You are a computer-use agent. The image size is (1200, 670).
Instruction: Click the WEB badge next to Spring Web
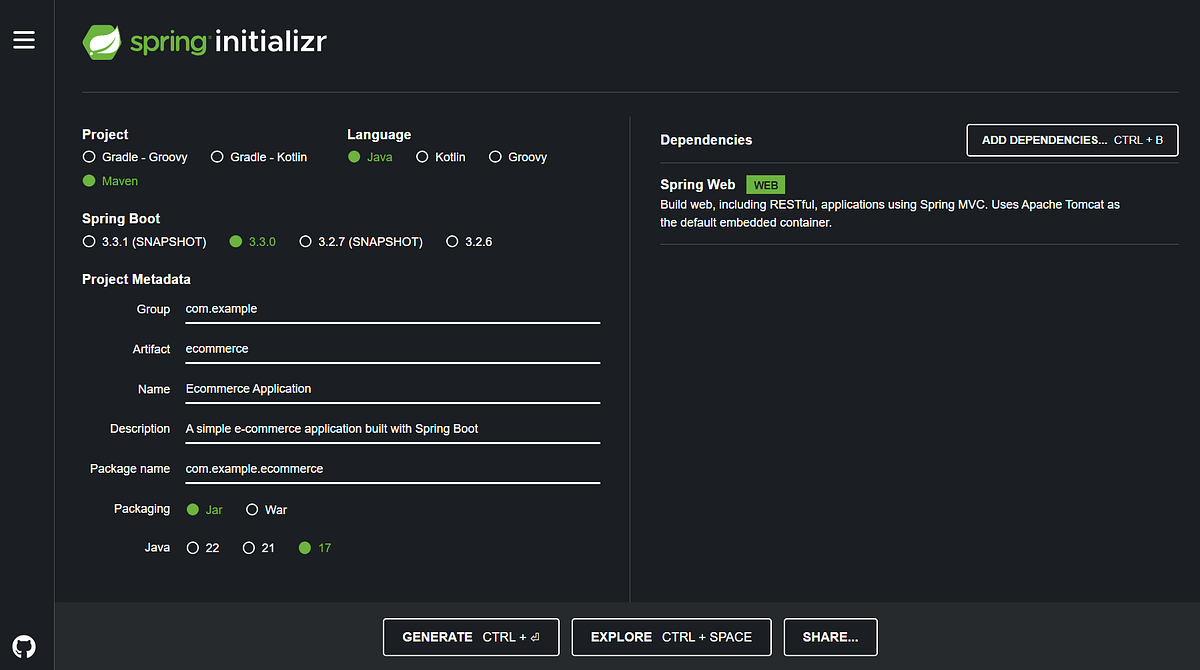(x=765, y=184)
